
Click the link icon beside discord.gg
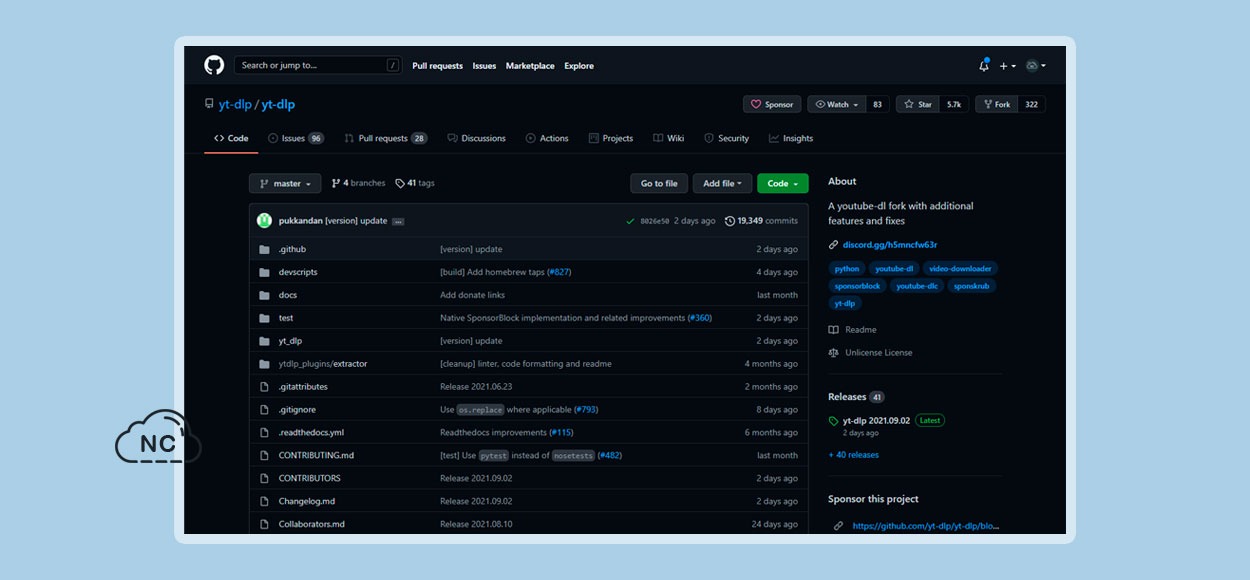834,245
